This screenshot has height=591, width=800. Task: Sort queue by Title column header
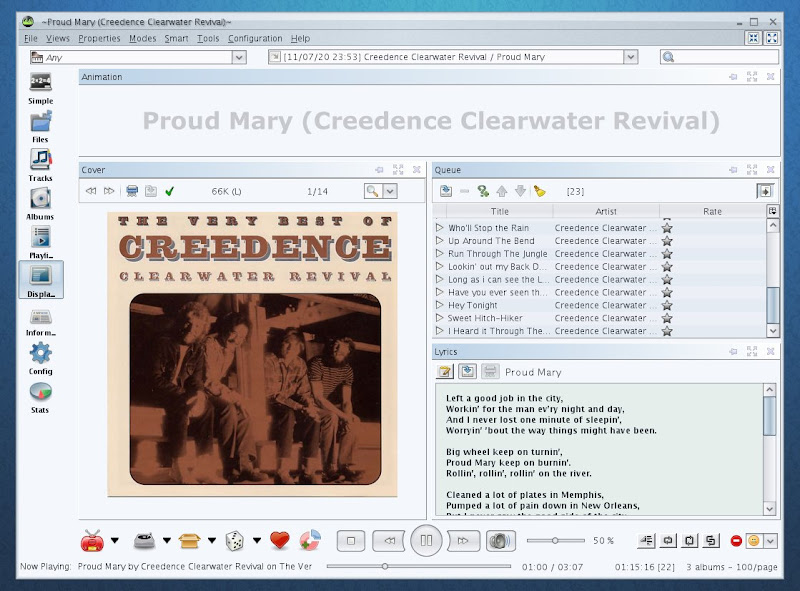coord(499,211)
